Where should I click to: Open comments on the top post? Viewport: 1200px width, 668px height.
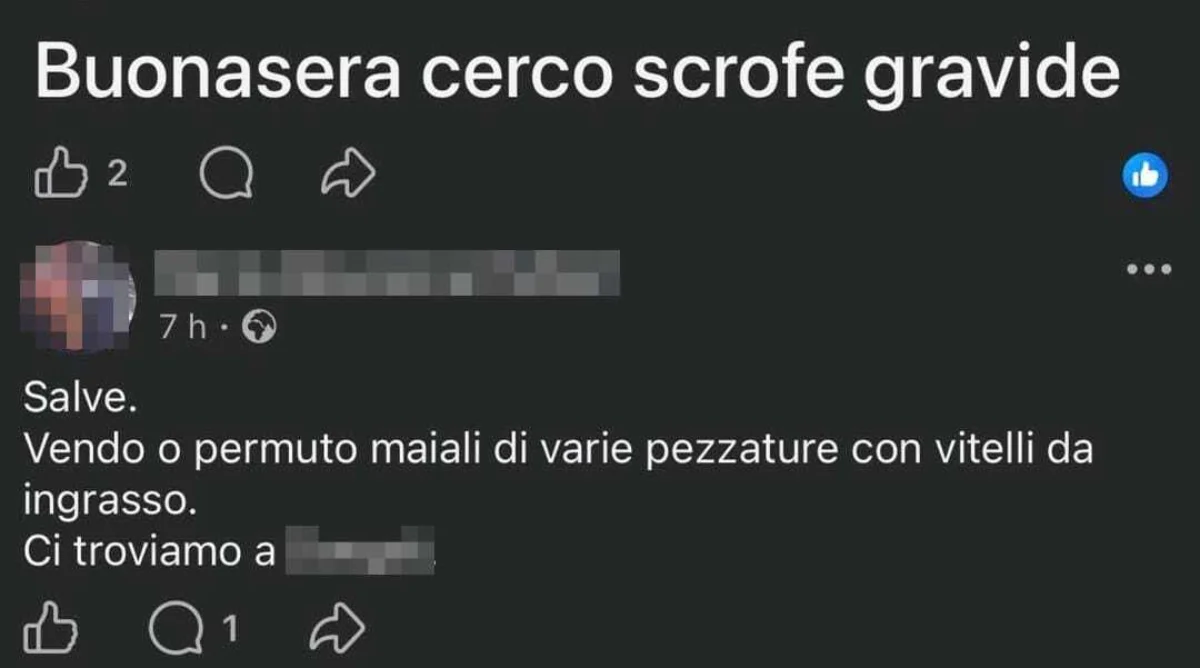[x=226, y=177]
